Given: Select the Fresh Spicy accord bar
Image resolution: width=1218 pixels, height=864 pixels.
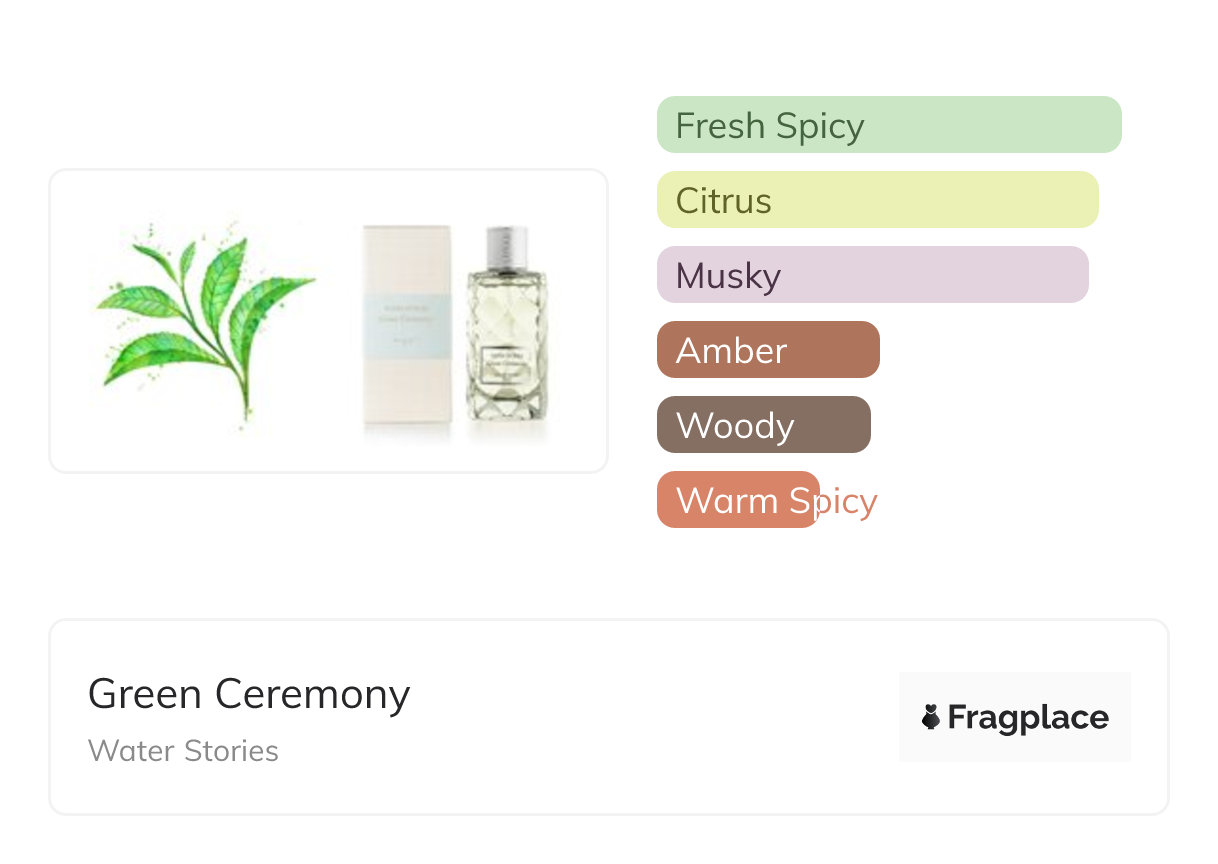Looking at the screenshot, I should pos(888,125).
